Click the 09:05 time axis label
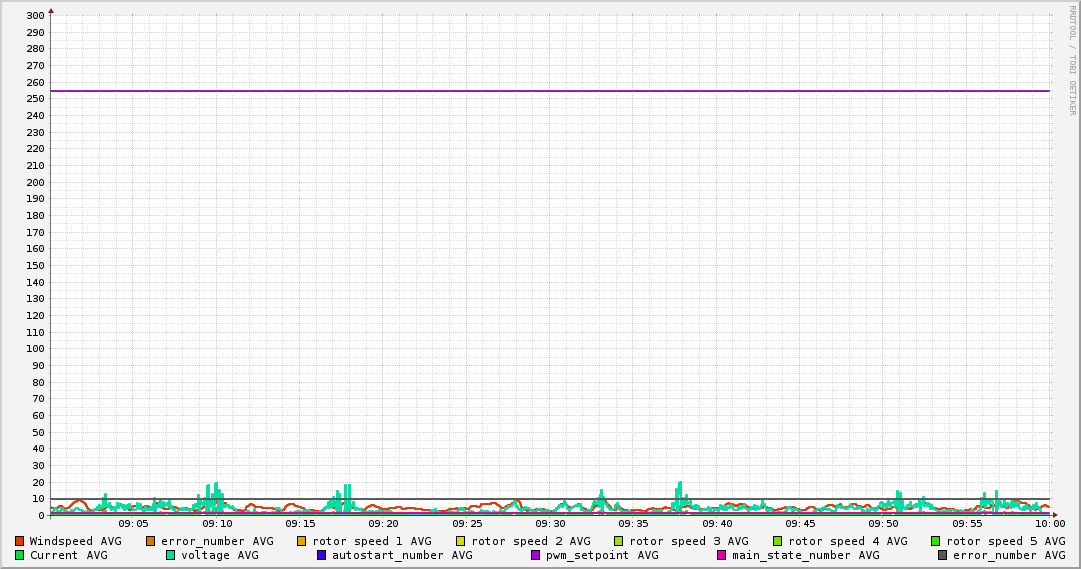Viewport: 1081px width, 569px height. (133, 523)
